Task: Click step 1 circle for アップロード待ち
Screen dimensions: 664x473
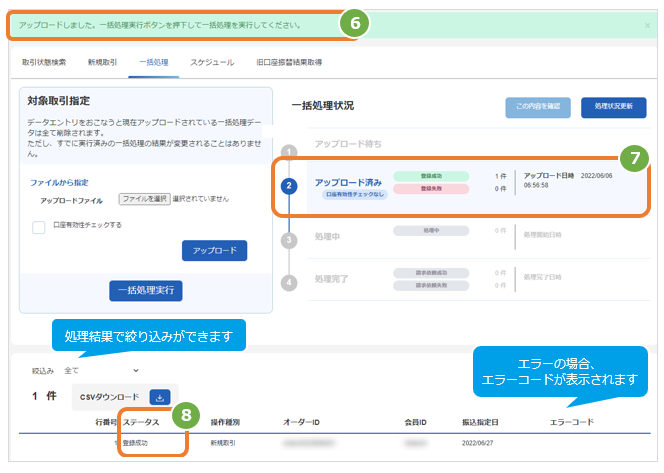Action: click(x=289, y=151)
